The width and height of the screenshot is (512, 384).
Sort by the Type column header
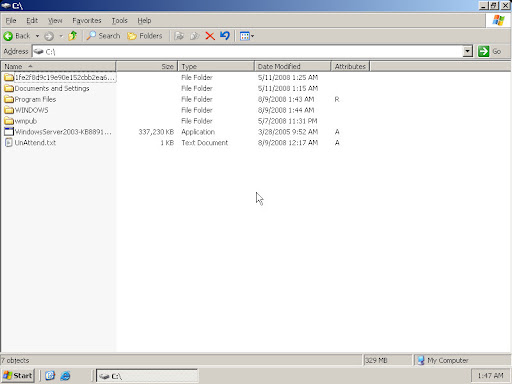point(216,66)
